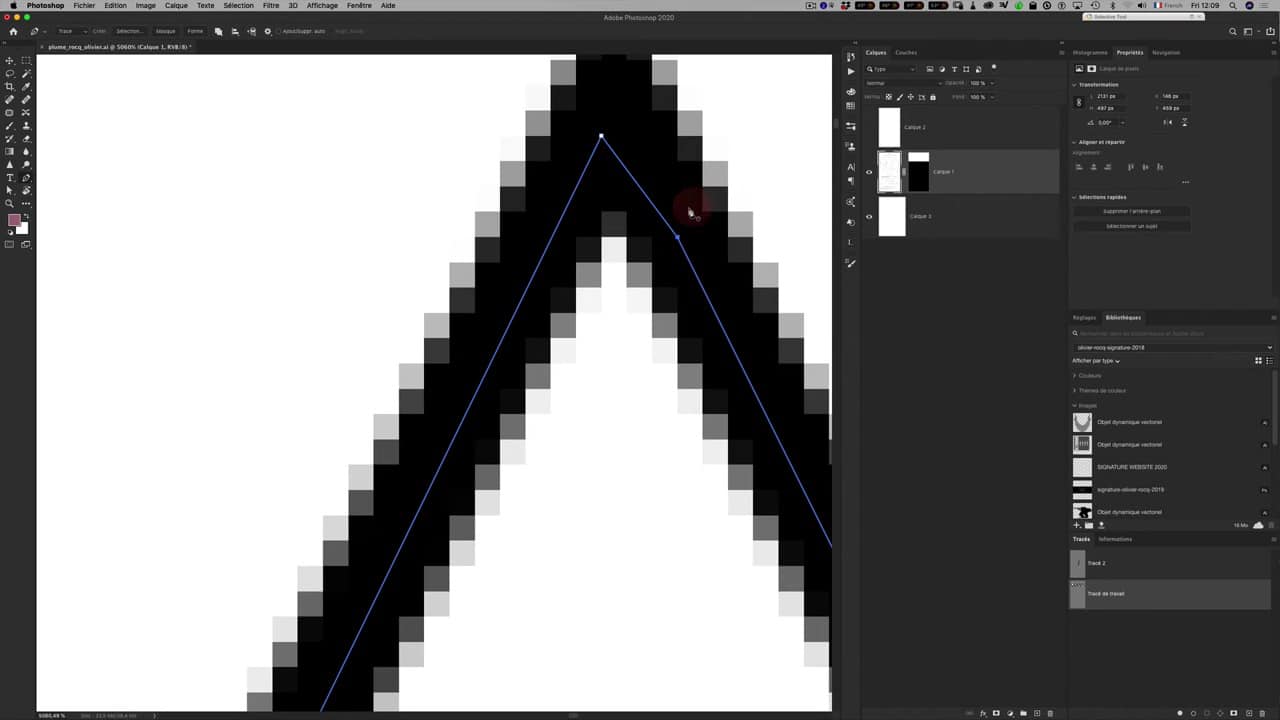
Task: Click Supprimer l'arrière-plan button
Action: [x=1132, y=211]
